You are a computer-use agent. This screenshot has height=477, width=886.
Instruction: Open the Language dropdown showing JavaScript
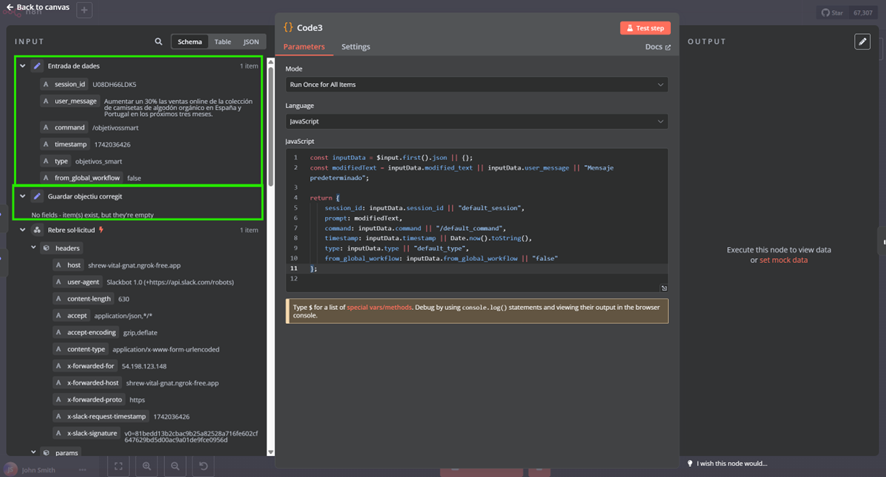pyautogui.click(x=476, y=121)
